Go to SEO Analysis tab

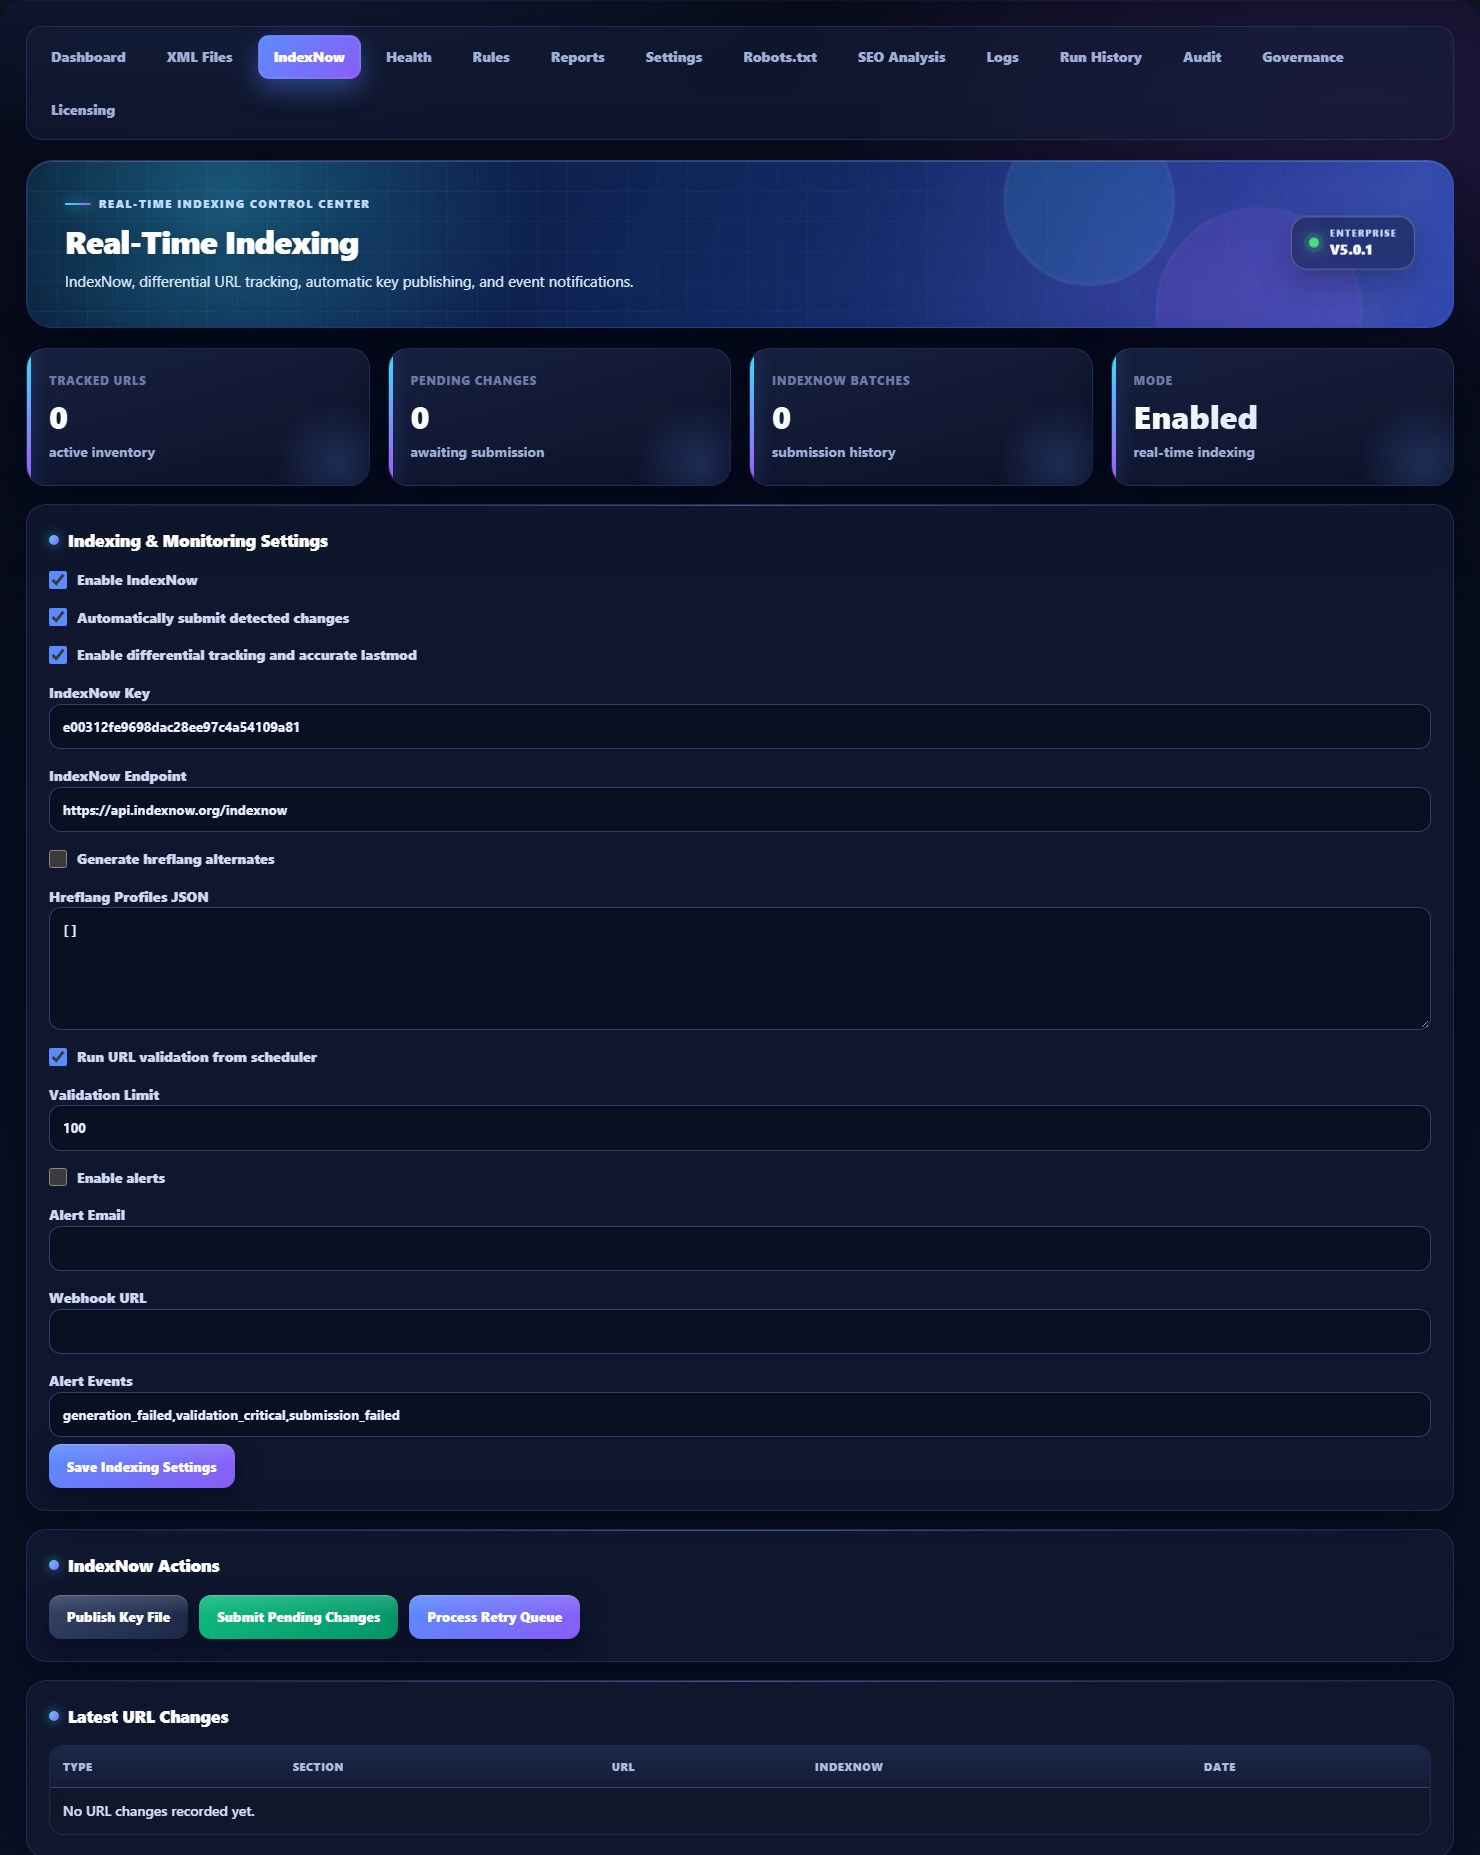[x=901, y=57]
